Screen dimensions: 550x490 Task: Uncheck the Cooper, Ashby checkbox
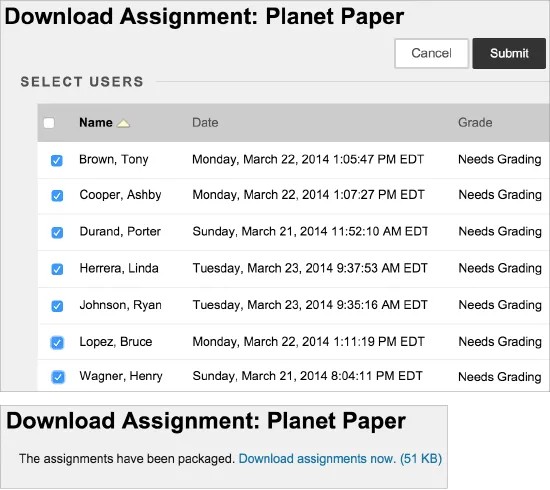pos(57,196)
